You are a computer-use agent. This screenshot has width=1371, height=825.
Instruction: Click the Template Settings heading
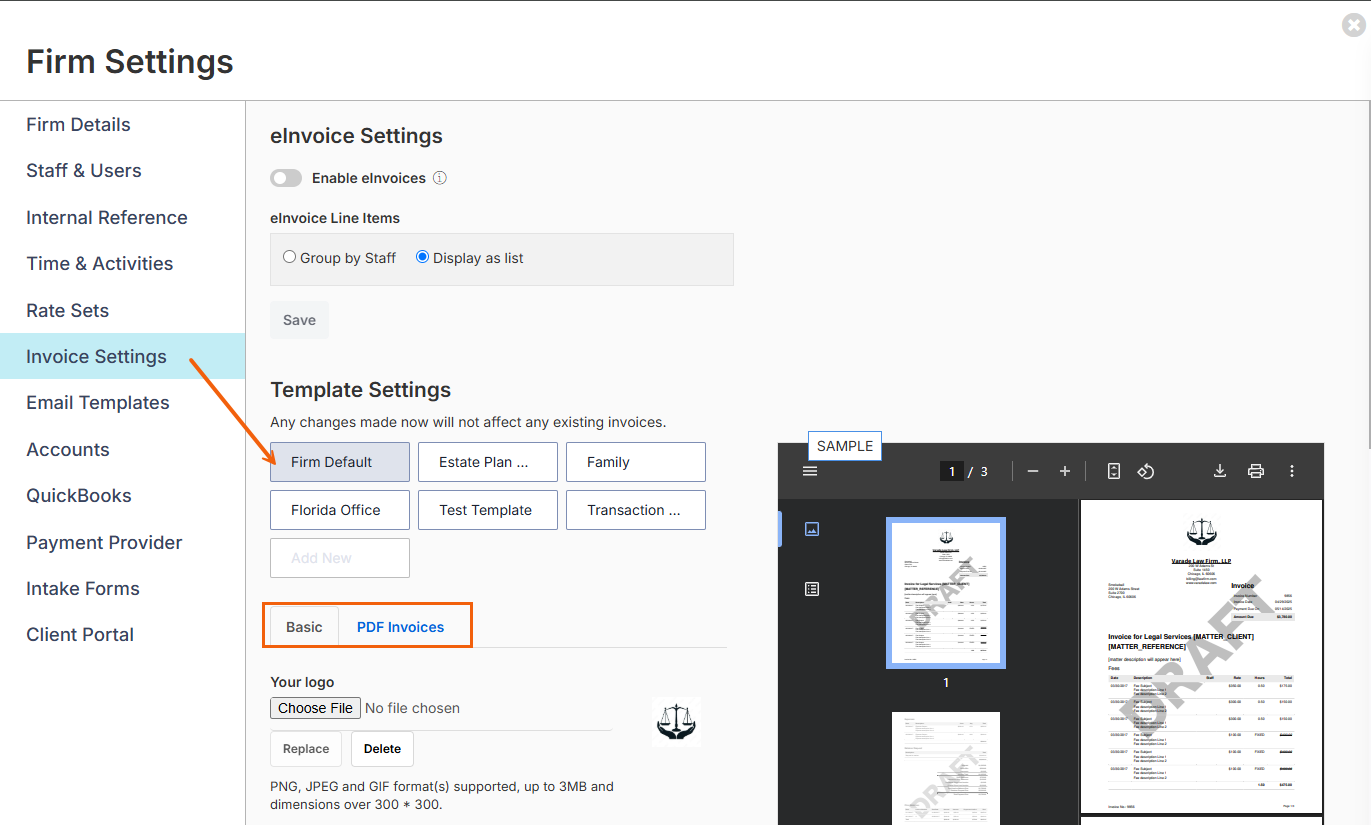coord(361,390)
